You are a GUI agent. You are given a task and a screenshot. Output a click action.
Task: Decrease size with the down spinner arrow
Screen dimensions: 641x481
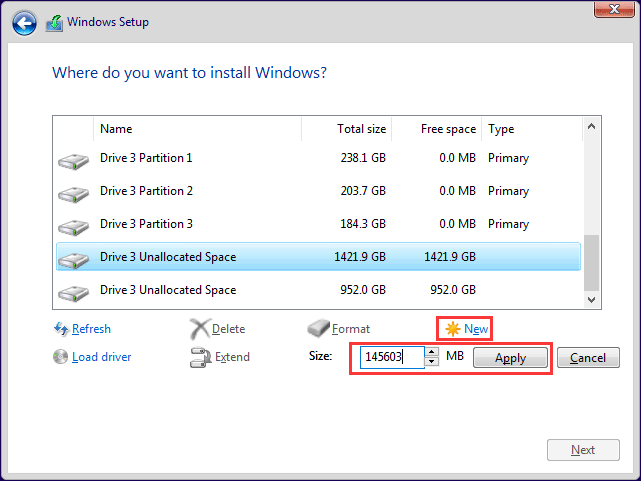(x=432, y=361)
